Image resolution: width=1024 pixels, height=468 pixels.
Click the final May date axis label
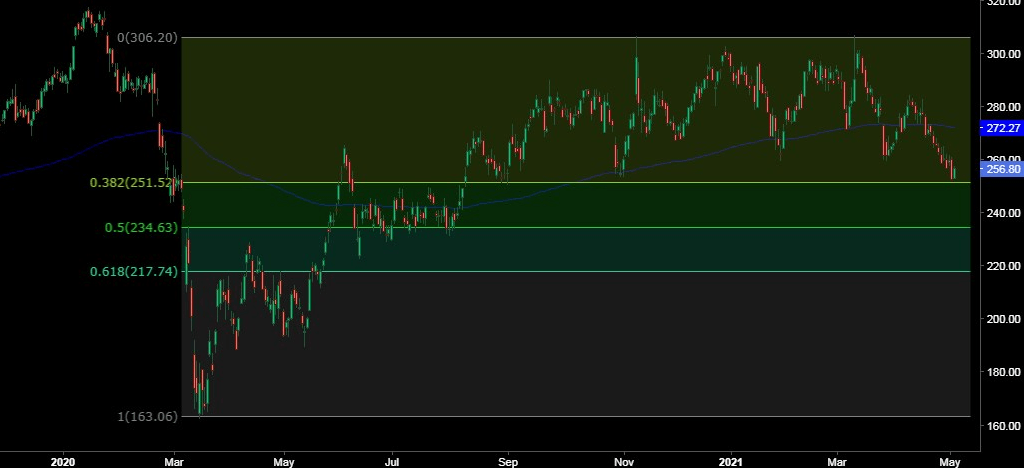(950, 462)
